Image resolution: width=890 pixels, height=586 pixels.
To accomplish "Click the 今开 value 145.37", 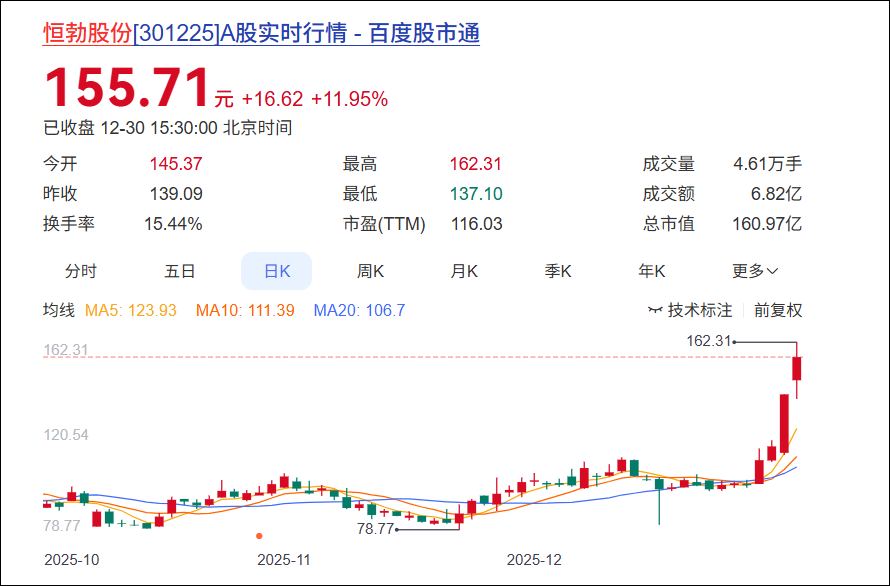I will click(x=176, y=165).
